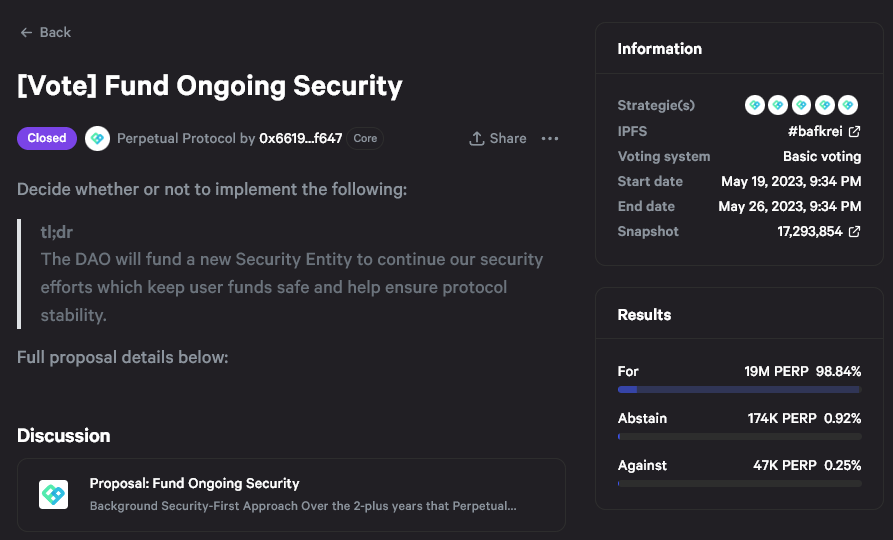Click the author address 0x6619...f647
The height and width of the screenshot is (540, 893).
(x=300, y=138)
